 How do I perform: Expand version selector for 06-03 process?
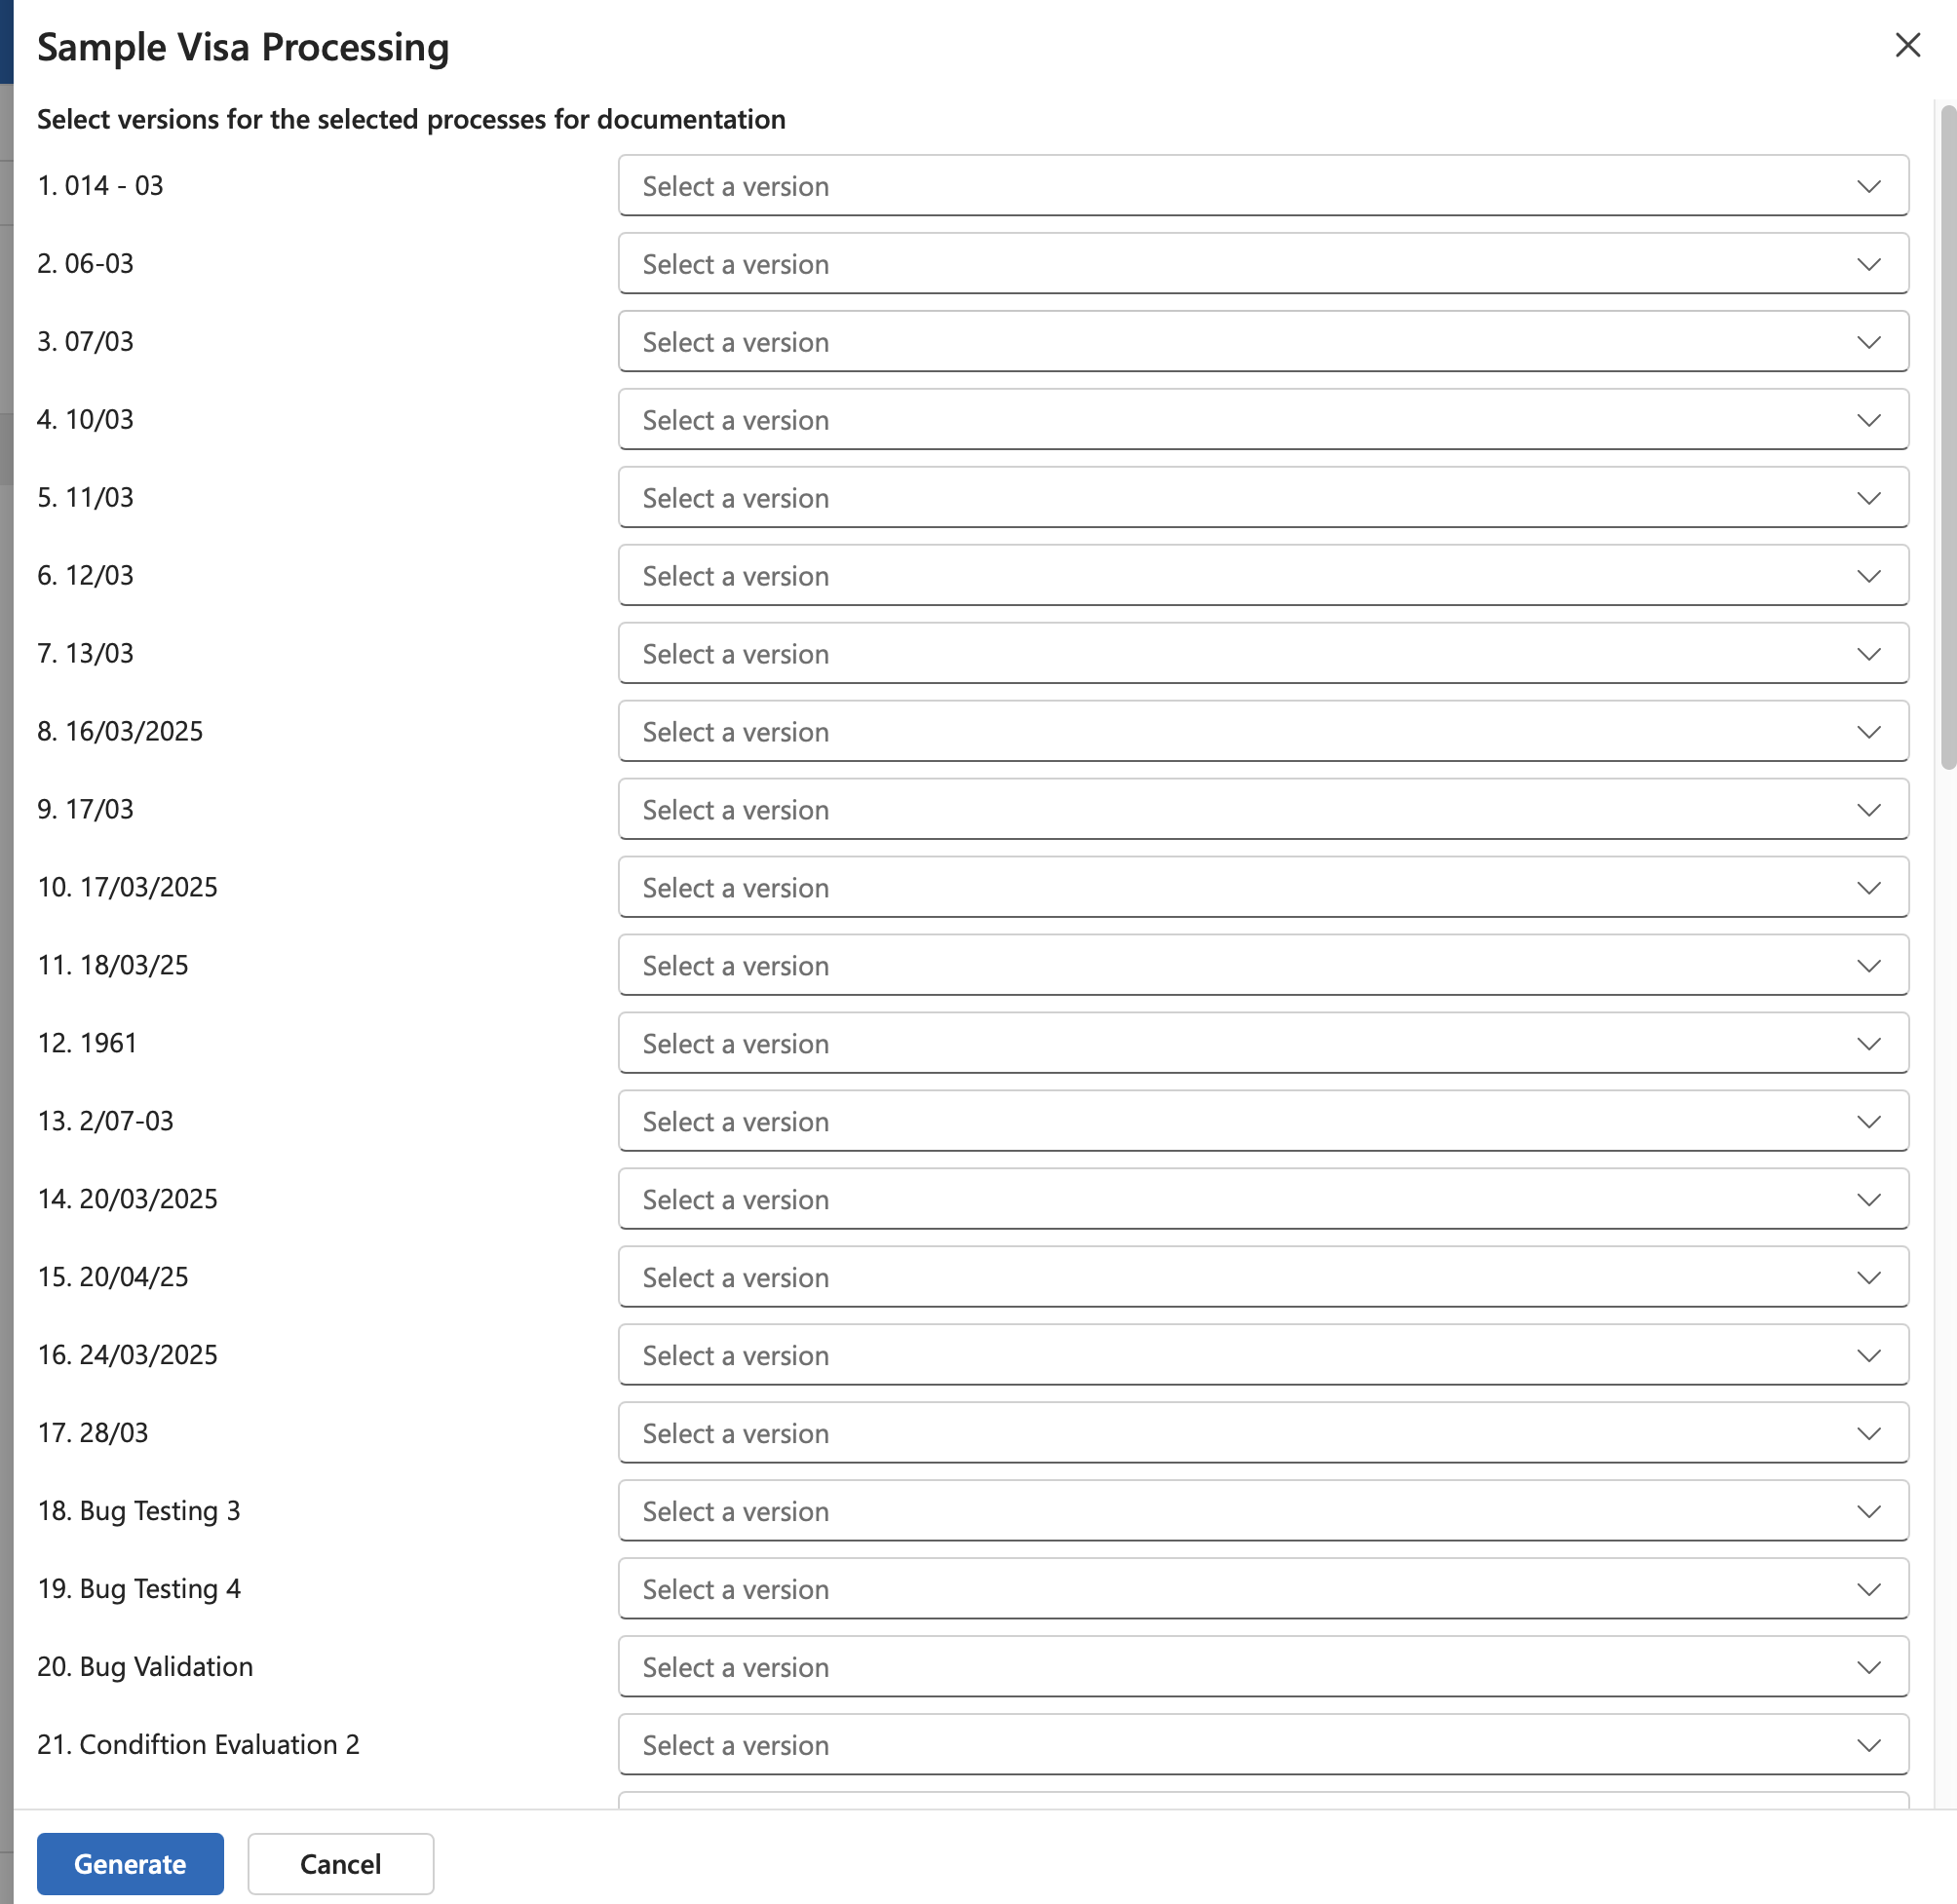[x=1262, y=264]
